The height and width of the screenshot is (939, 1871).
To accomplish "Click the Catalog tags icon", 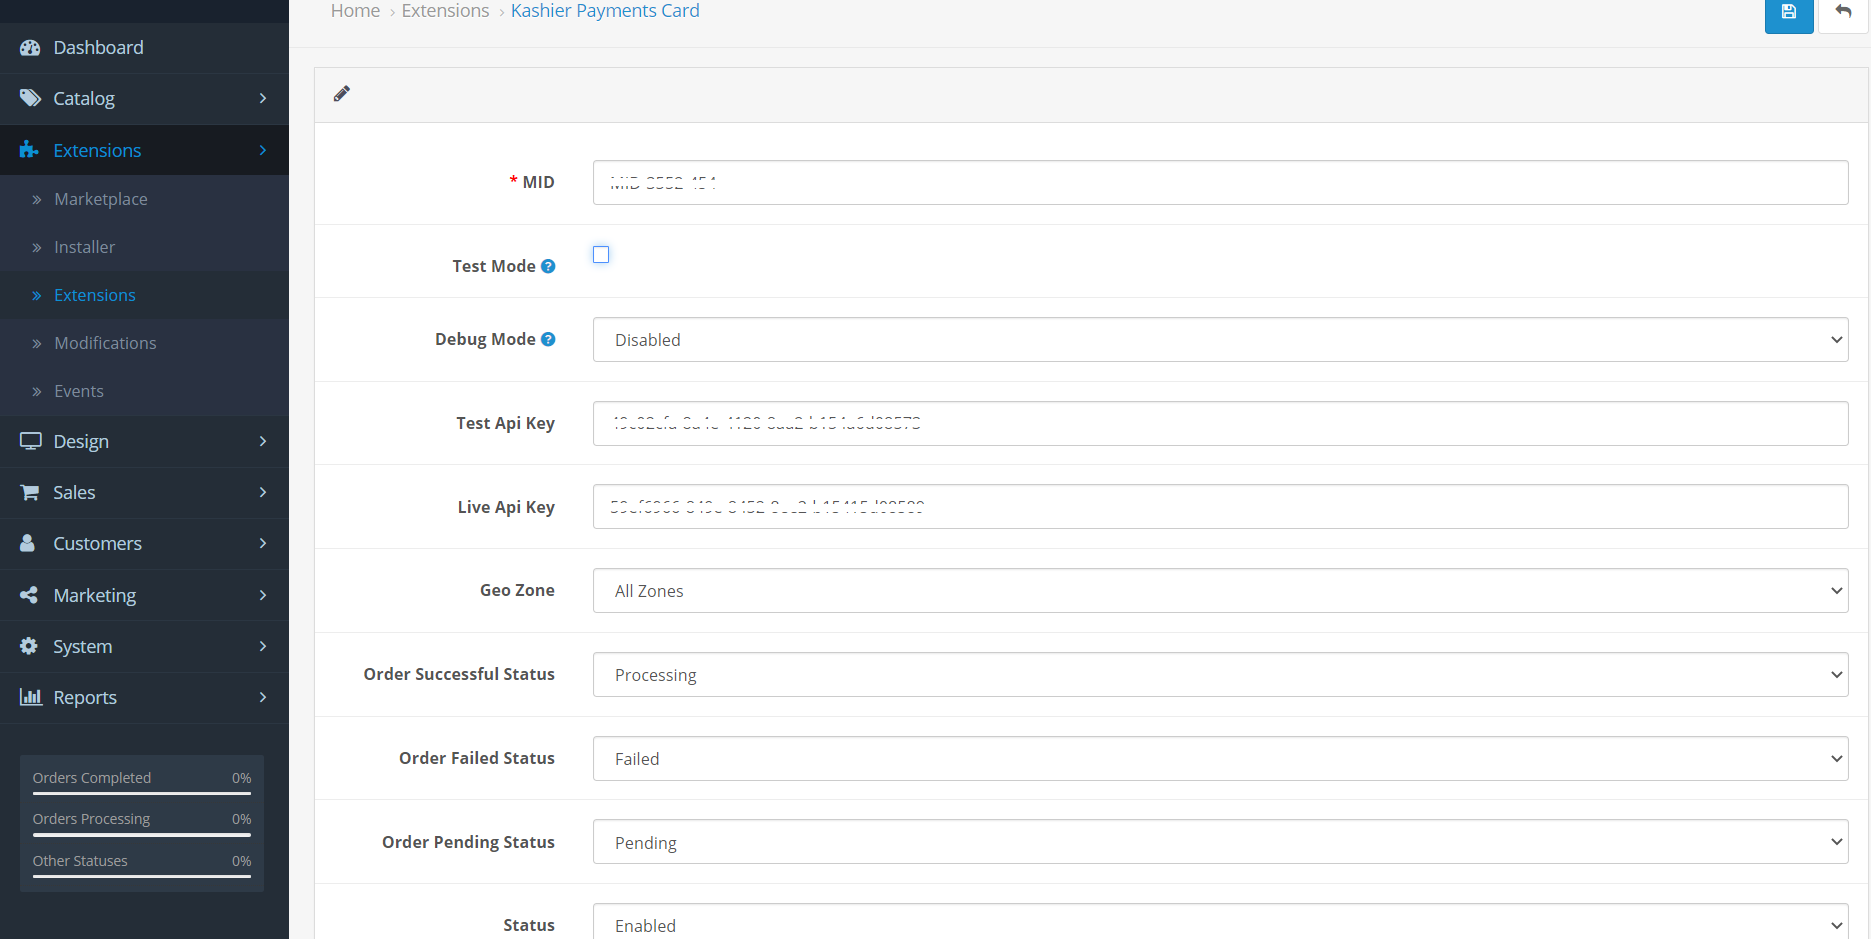I will pyautogui.click(x=30, y=98).
